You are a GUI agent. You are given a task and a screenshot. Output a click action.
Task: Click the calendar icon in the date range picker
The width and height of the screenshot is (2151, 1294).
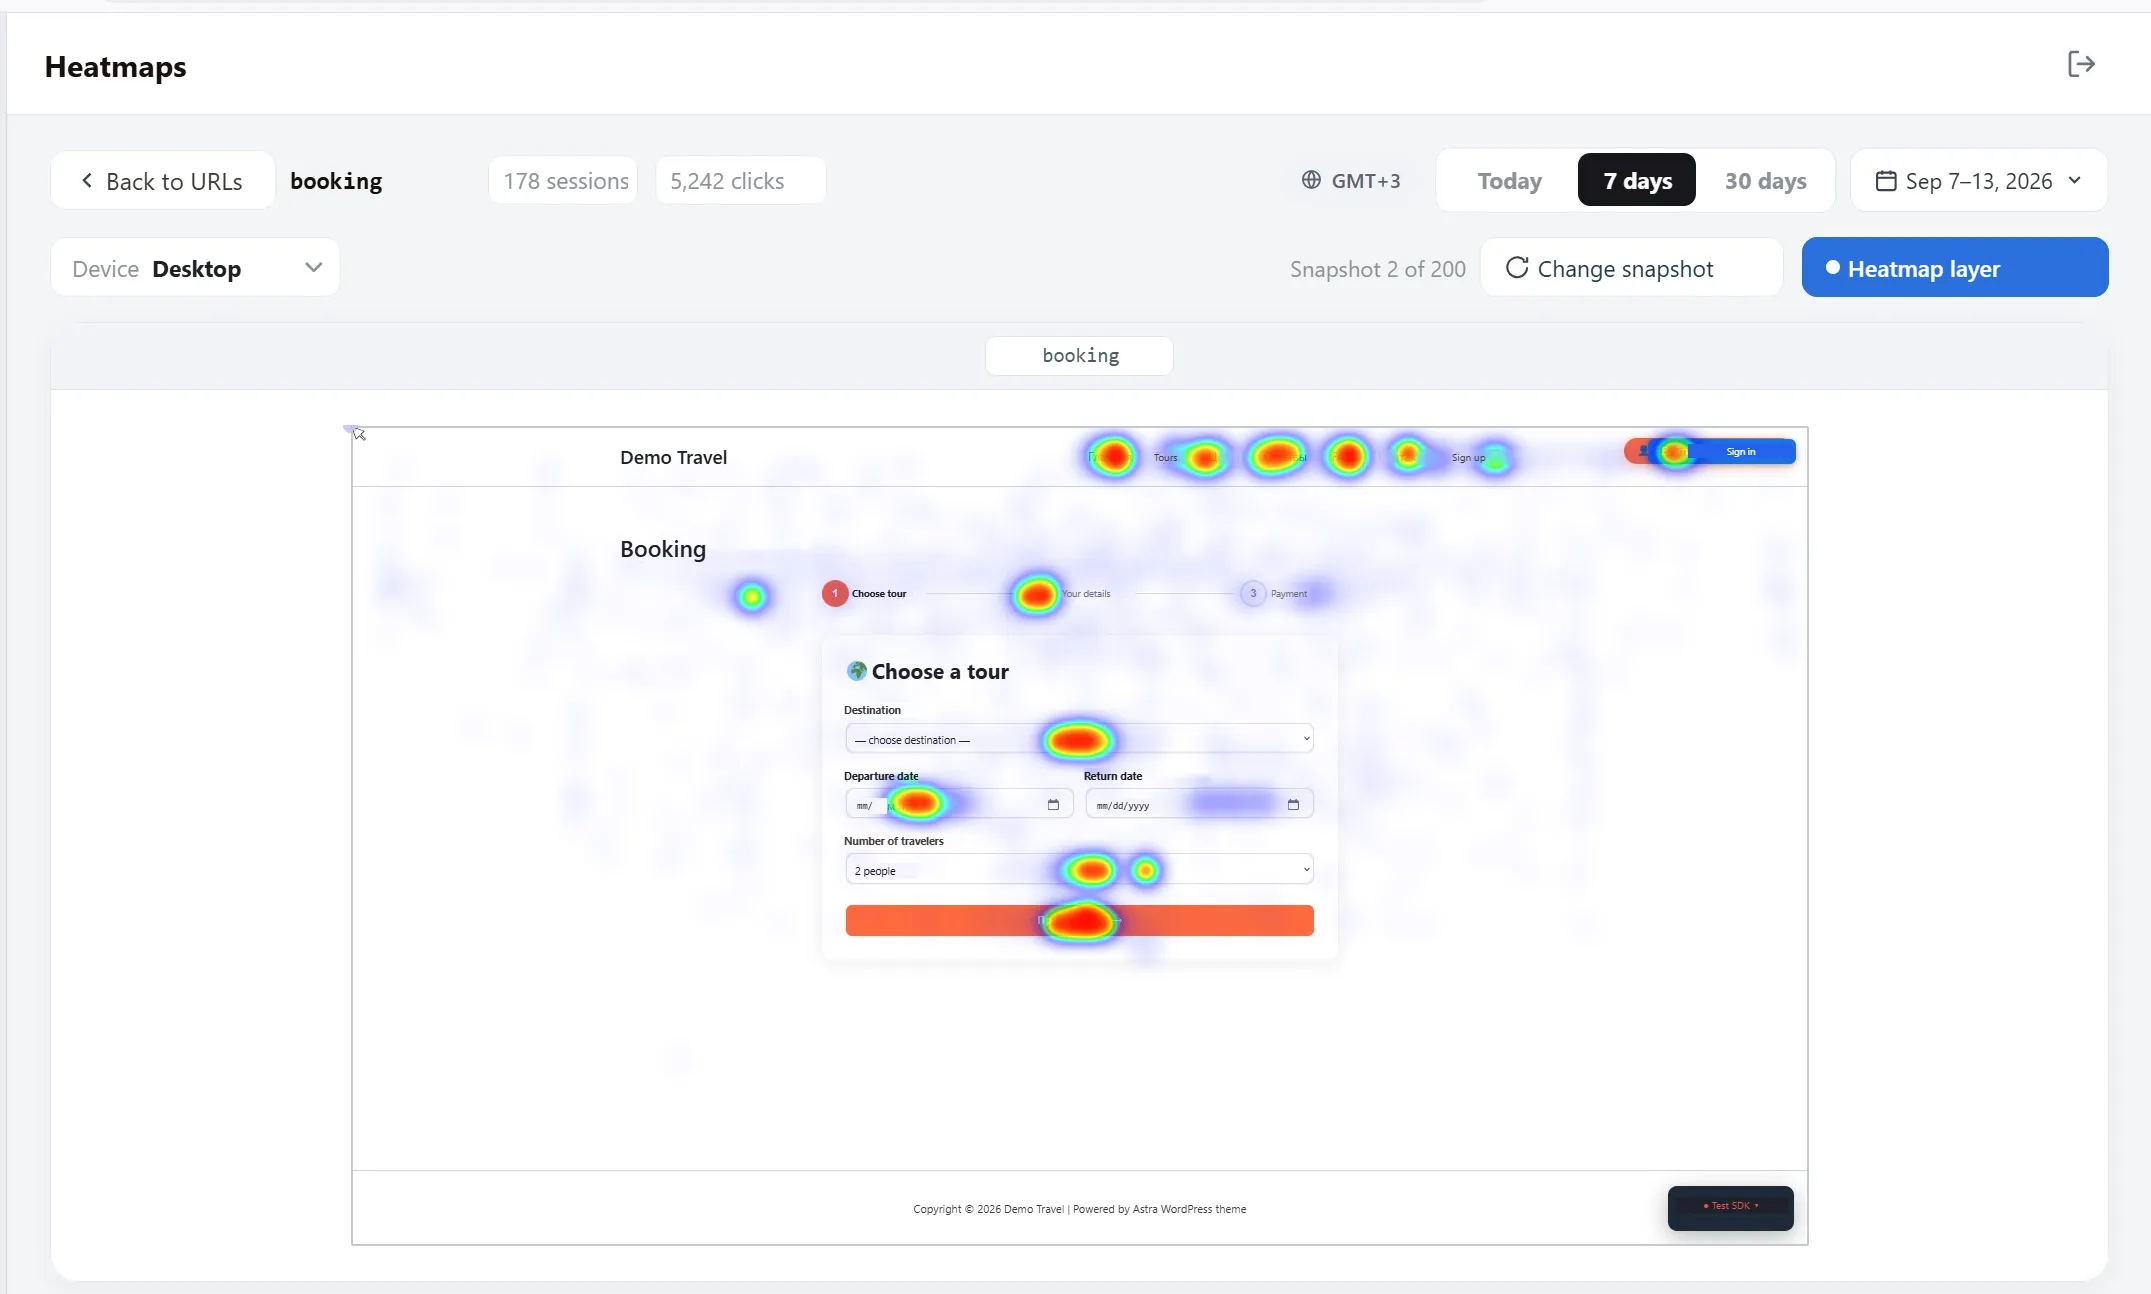[1886, 181]
